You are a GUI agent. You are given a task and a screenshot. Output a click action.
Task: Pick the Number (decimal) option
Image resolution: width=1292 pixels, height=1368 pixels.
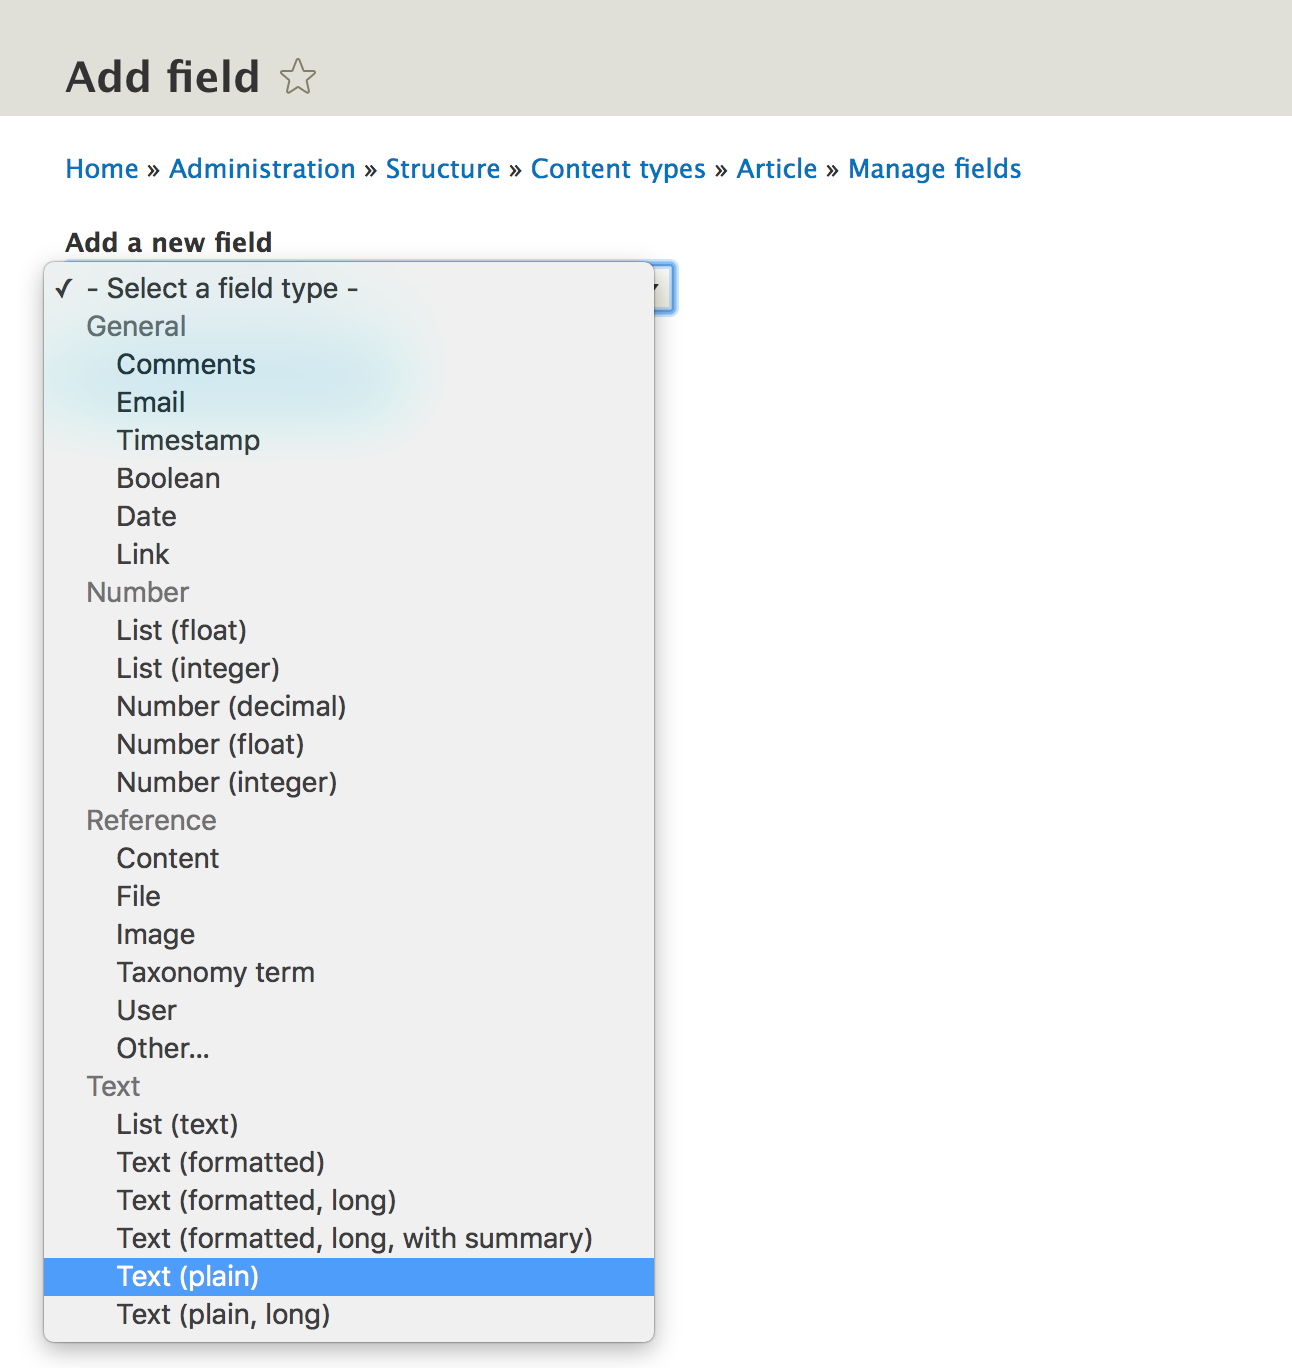[231, 706]
